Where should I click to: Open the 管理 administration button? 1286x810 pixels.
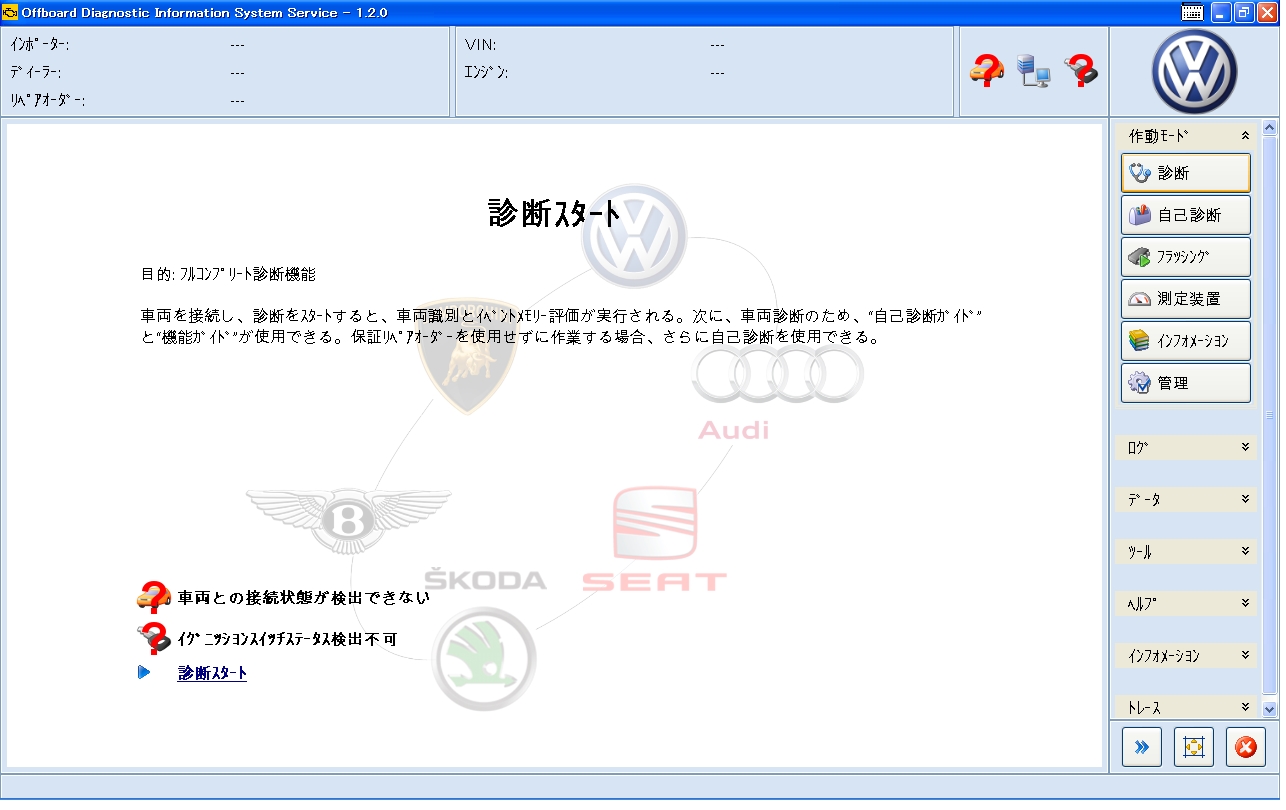coord(1186,383)
